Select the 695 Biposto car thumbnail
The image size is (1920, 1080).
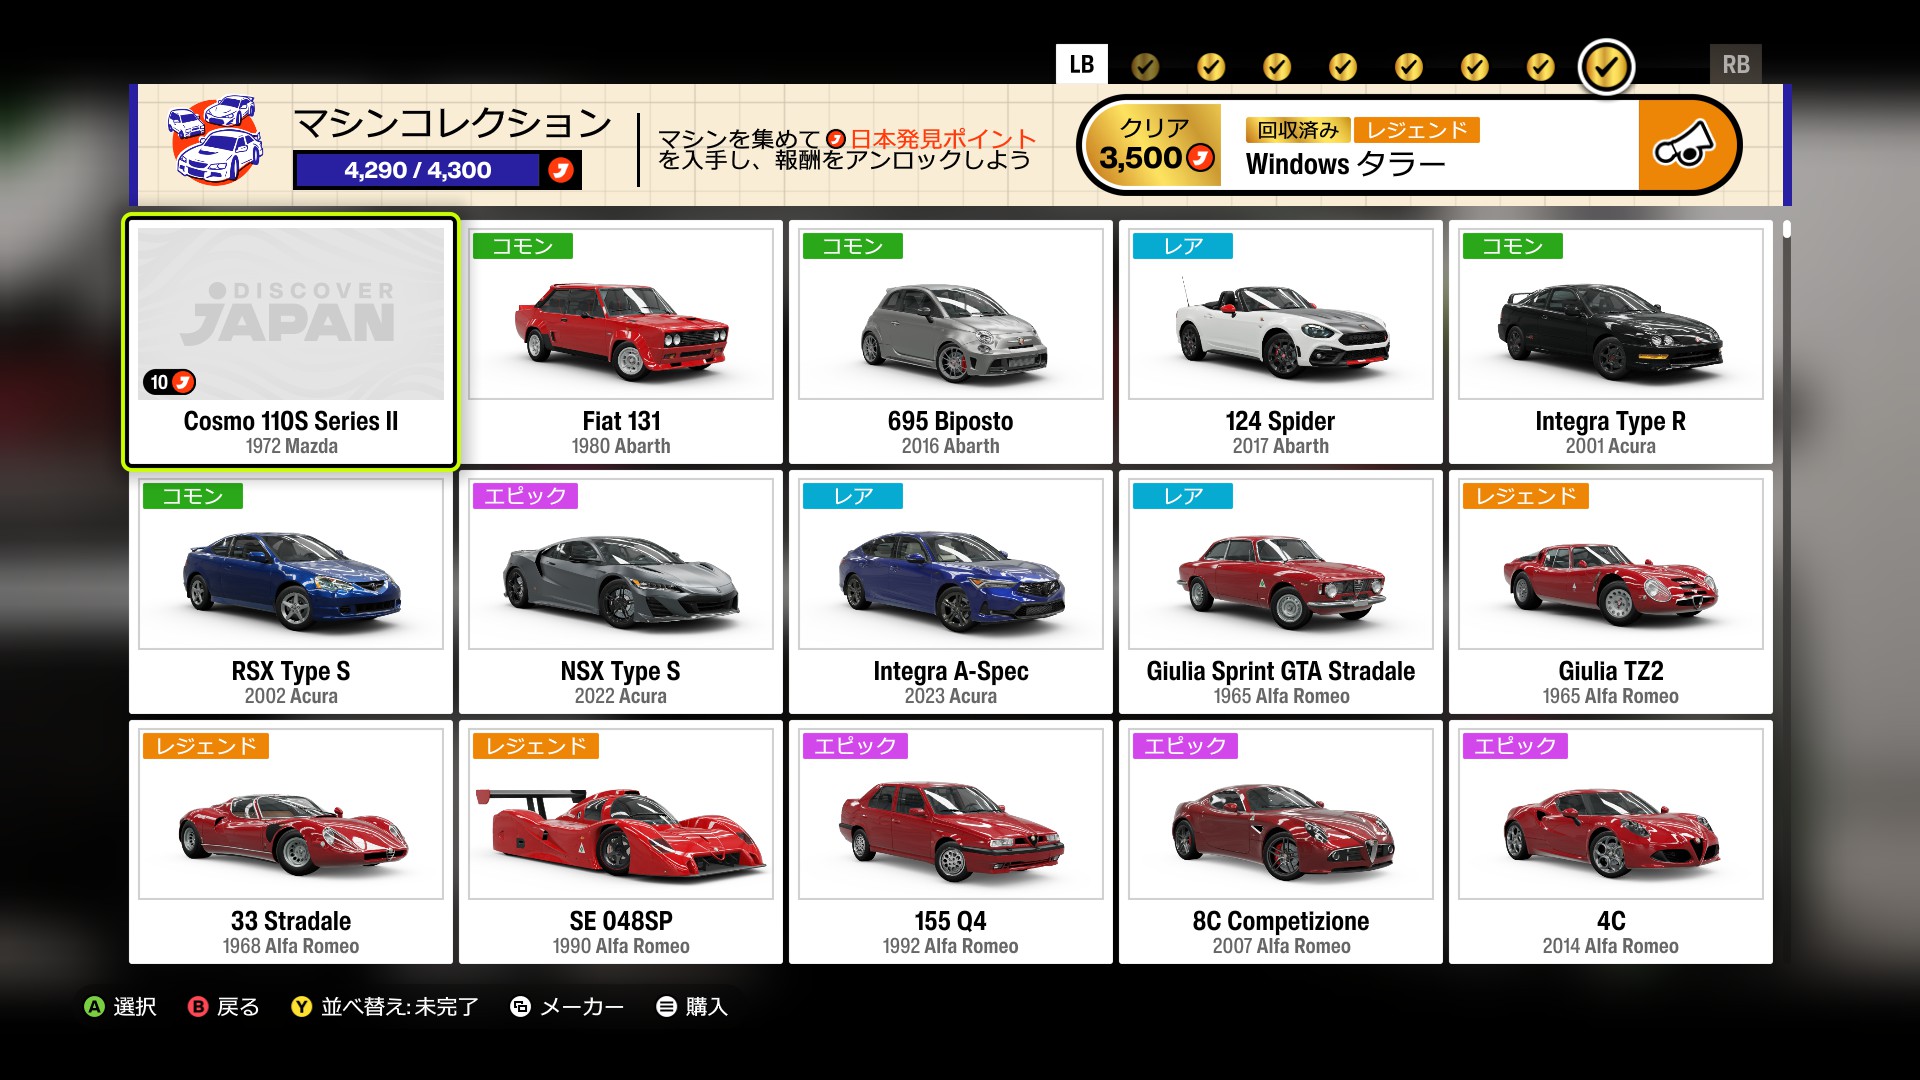(x=951, y=314)
